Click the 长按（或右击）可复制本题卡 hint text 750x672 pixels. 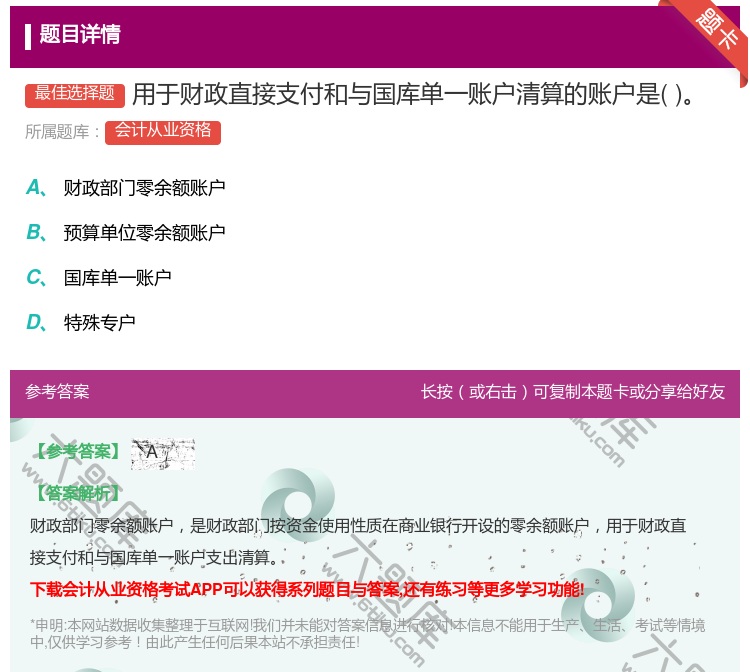pos(573,392)
